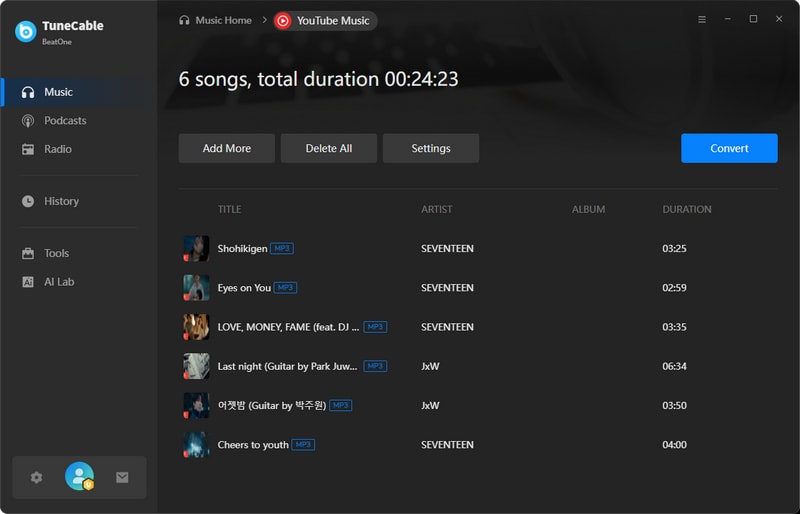
Task: Start conversion with the Convert button
Action: click(729, 148)
